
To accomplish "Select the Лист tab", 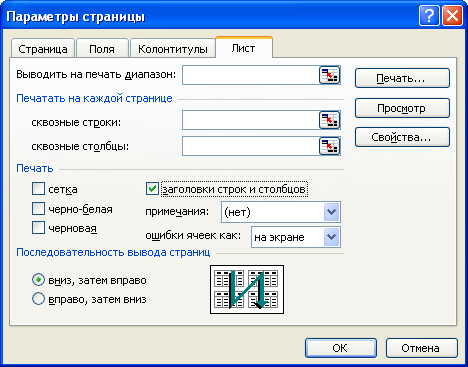I will [244, 48].
